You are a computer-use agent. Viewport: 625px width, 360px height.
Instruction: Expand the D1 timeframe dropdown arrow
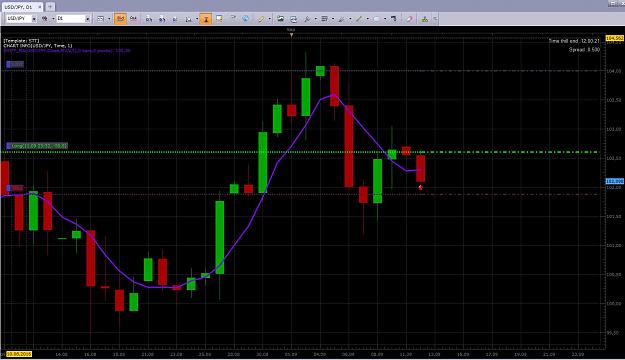pos(88,19)
